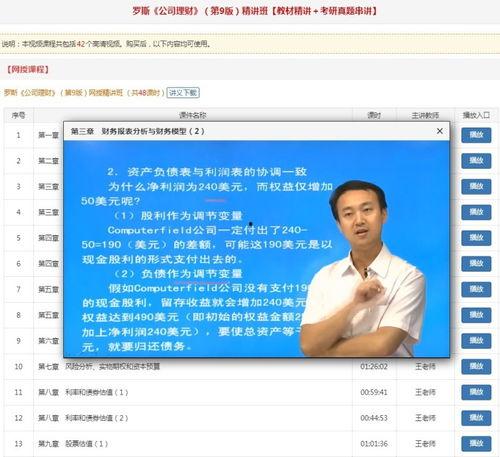Viewport: 500px width, 457px height.
Task: Click sequence number 13 in the table
Action: [x=18, y=443]
